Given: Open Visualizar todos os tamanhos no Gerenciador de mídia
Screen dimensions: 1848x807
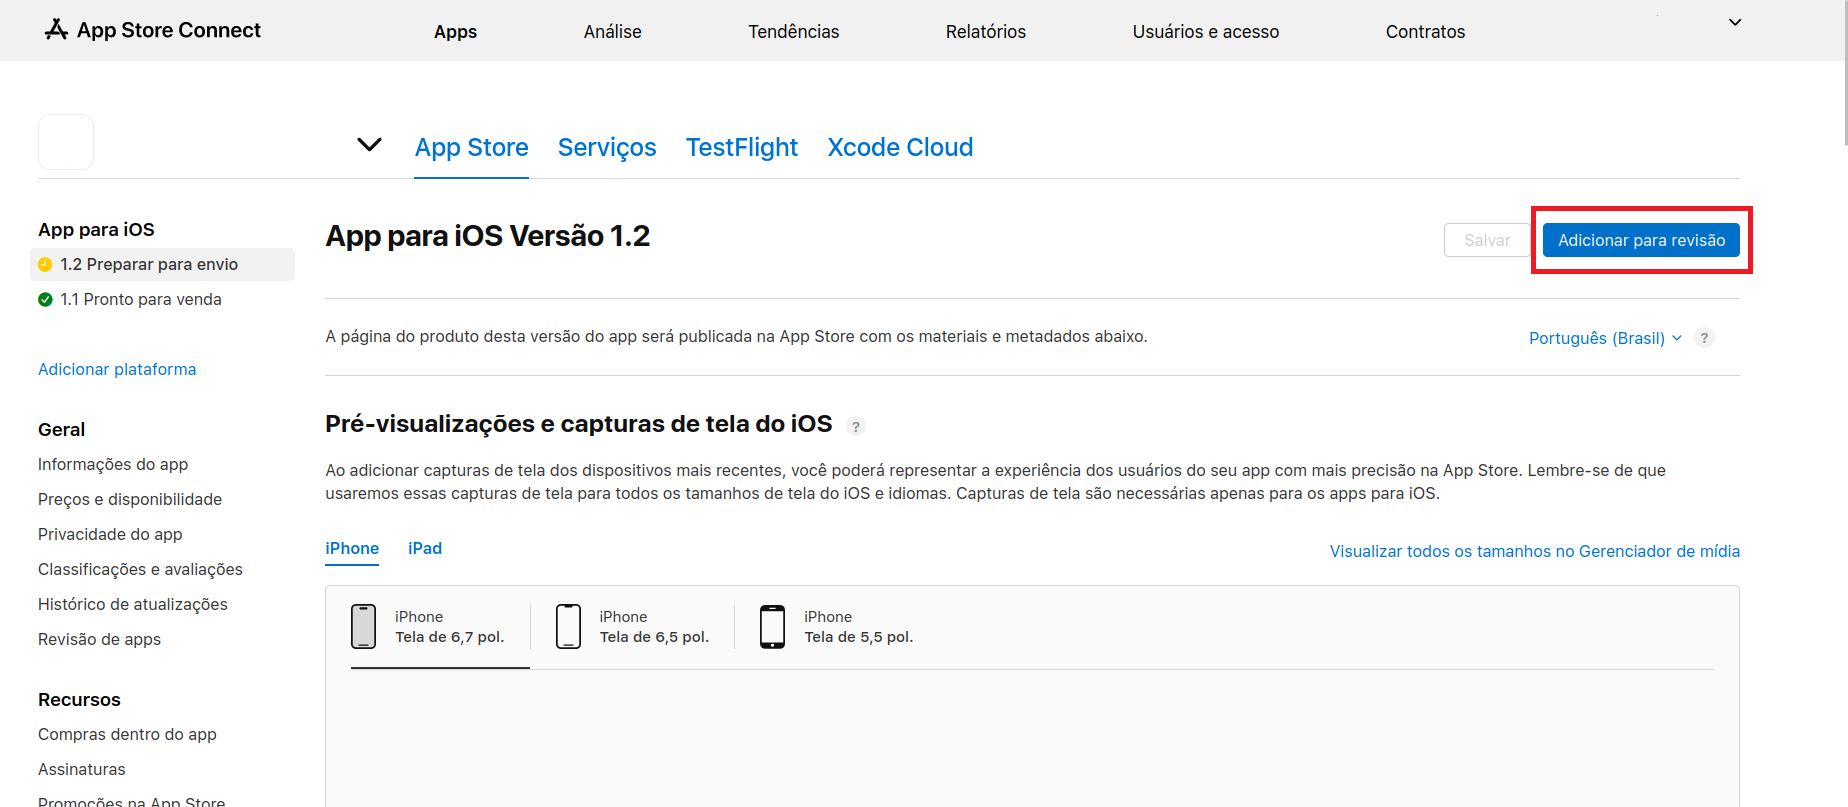Looking at the screenshot, I should tap(1535, 551).
